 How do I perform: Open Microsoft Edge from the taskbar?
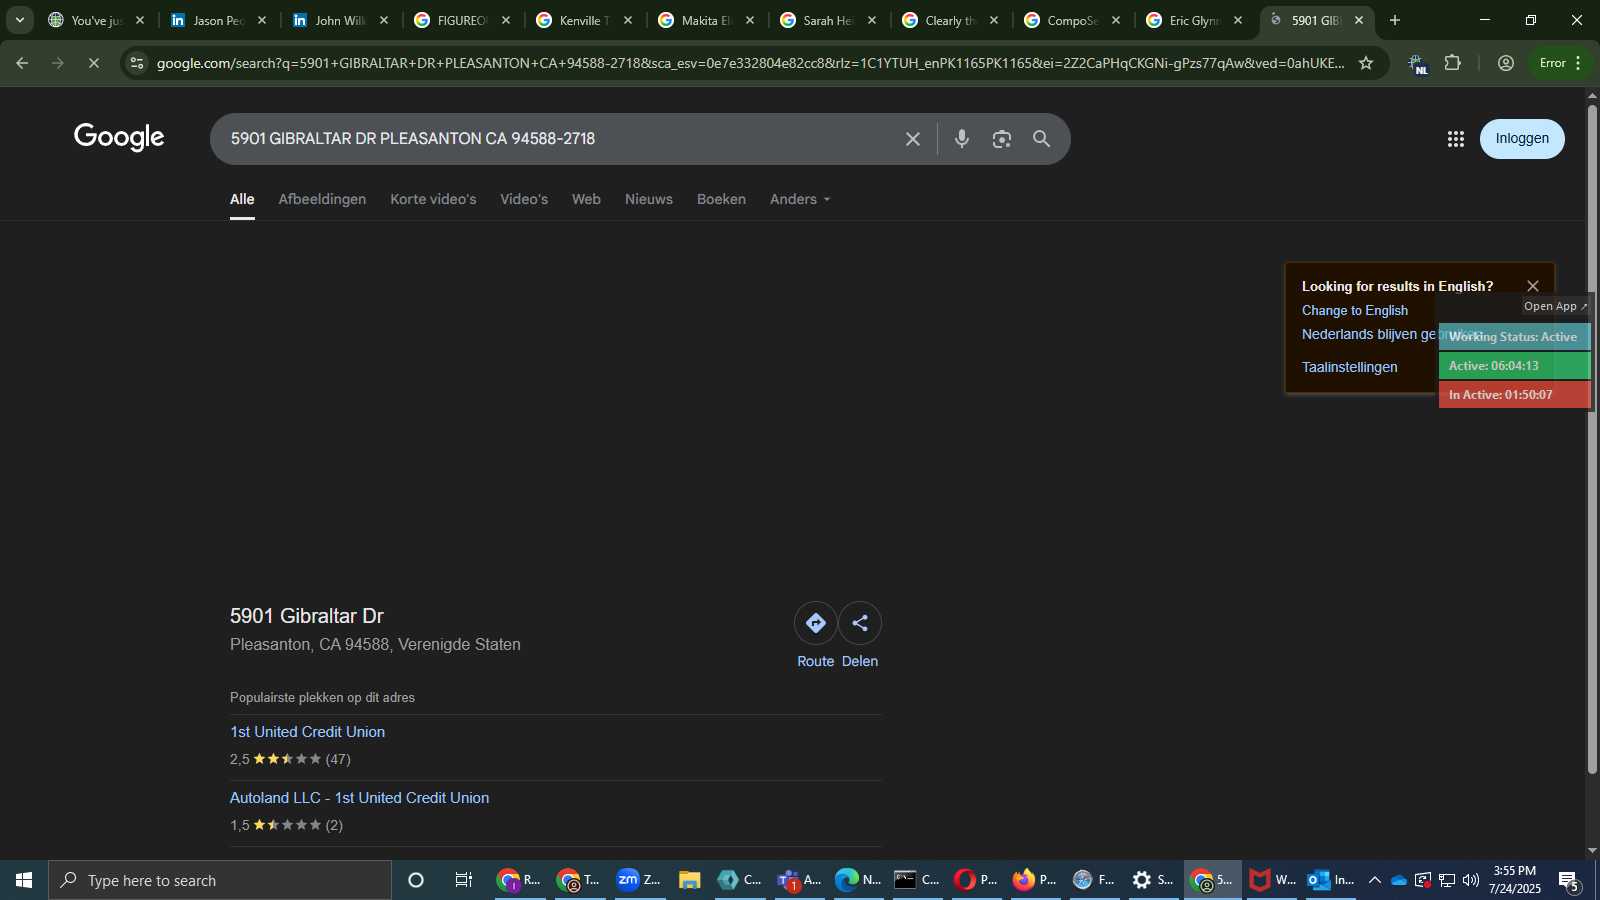click(x=858, y=880)
